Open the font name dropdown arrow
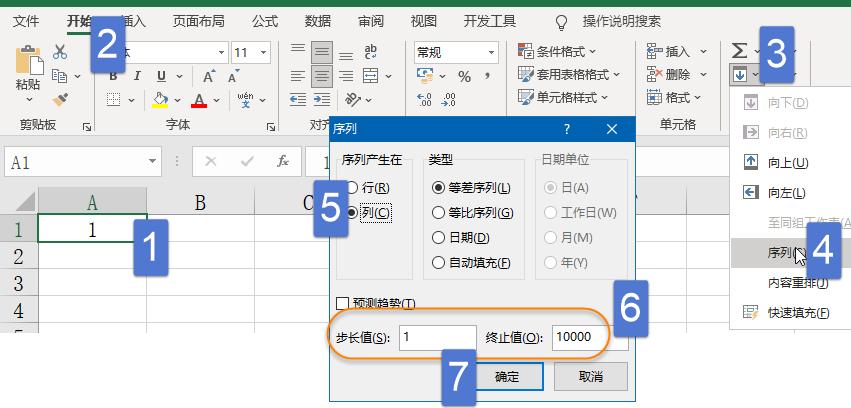 221,53
